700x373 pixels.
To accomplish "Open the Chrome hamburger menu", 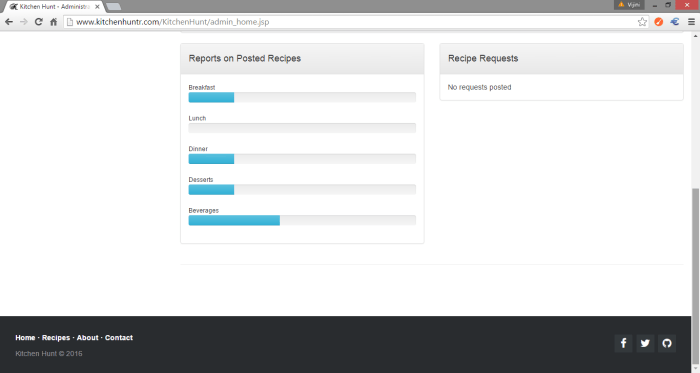I will click(691, 22).
